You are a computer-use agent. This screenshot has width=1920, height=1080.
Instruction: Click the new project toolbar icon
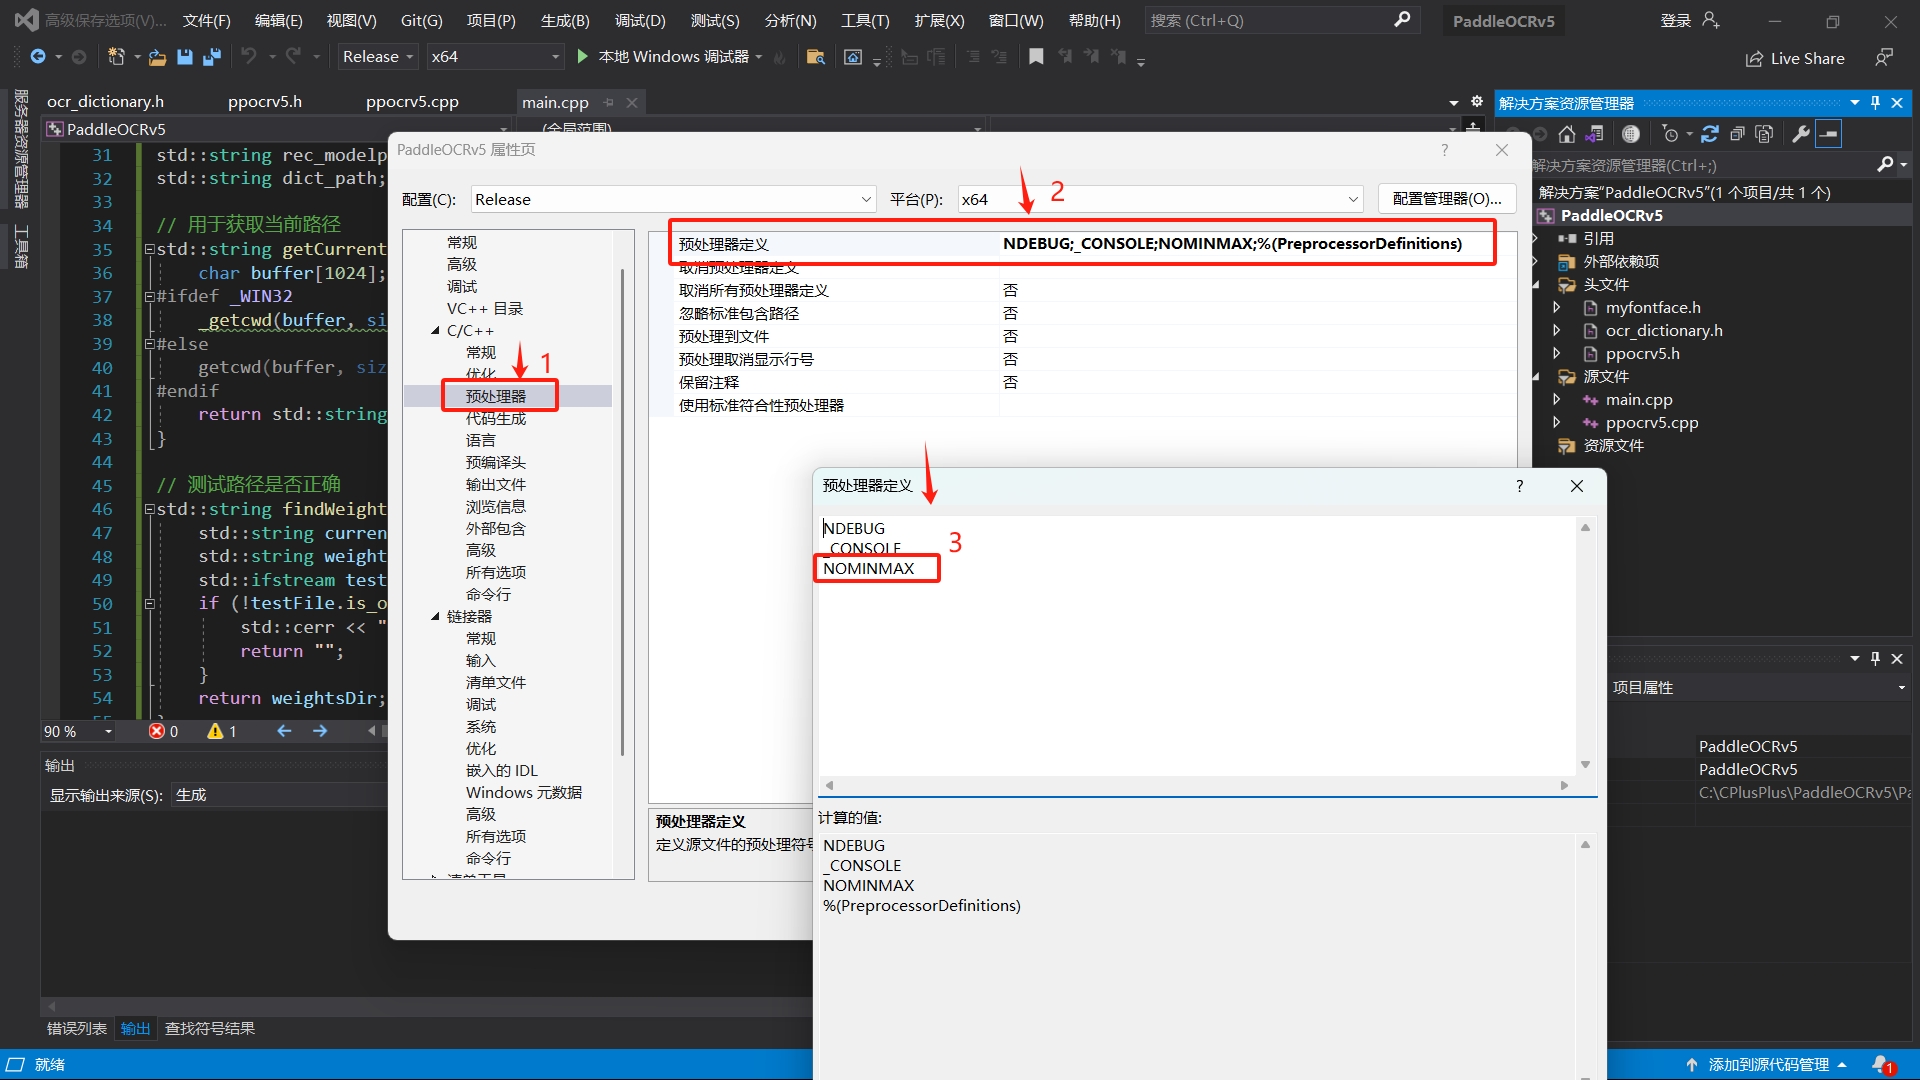[116, 57]
